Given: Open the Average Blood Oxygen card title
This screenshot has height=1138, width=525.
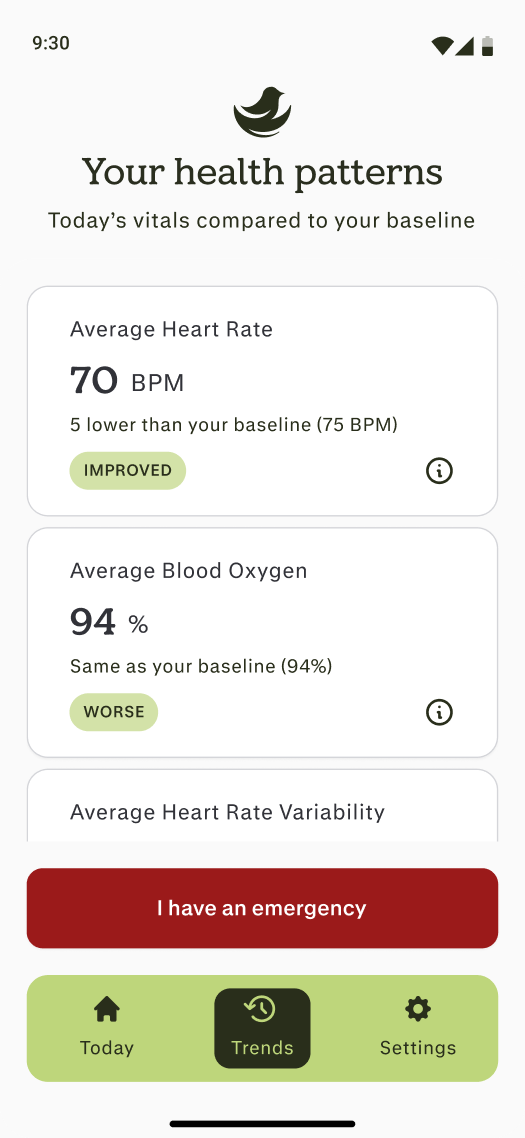Looking at the screenshot, I should click(189, 571).
